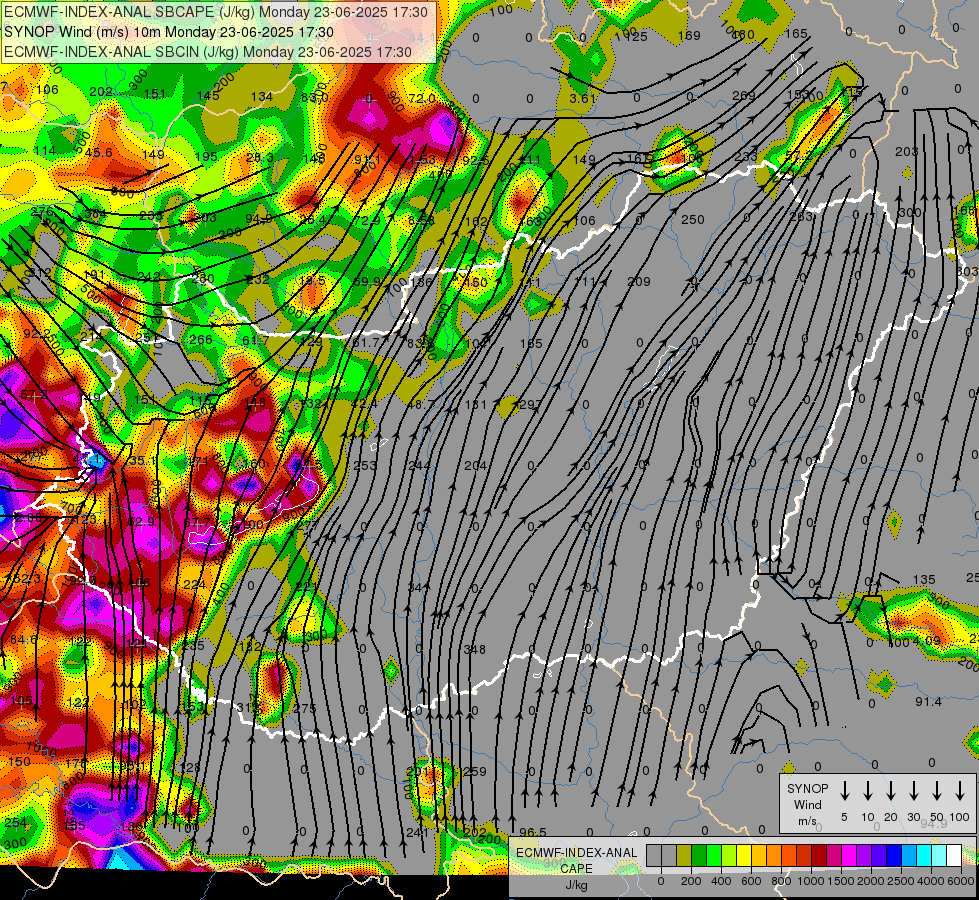The image size is (979, 900).
Task: Click the map value 275
Action: (305, 708)
